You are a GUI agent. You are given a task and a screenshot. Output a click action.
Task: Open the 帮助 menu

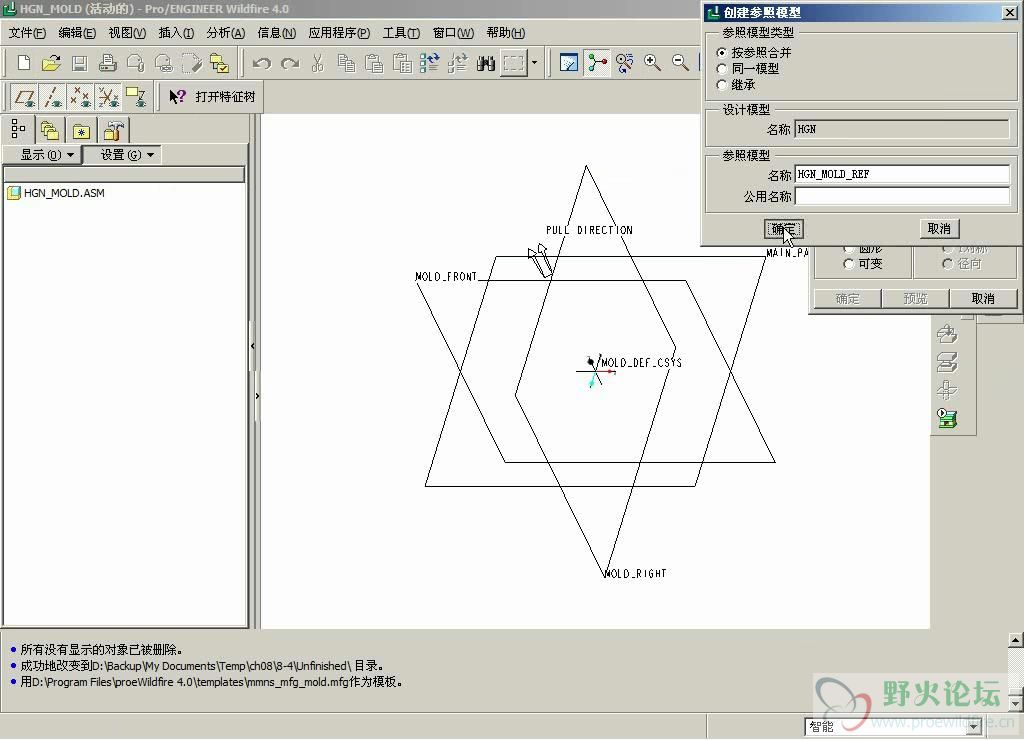(x=505, y=33)
